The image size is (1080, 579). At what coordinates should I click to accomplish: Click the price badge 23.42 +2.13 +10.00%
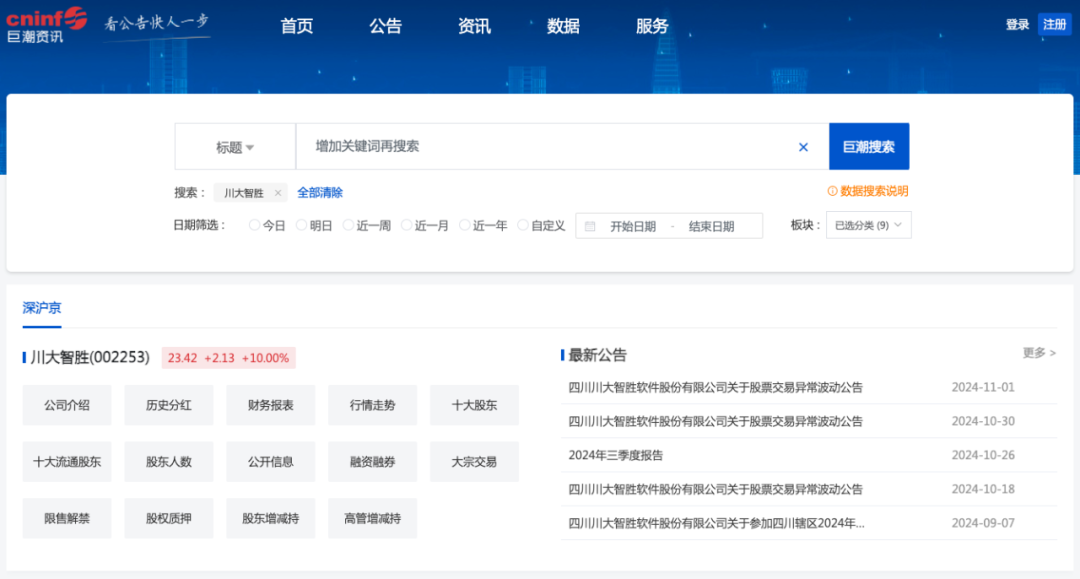(229, 358)
